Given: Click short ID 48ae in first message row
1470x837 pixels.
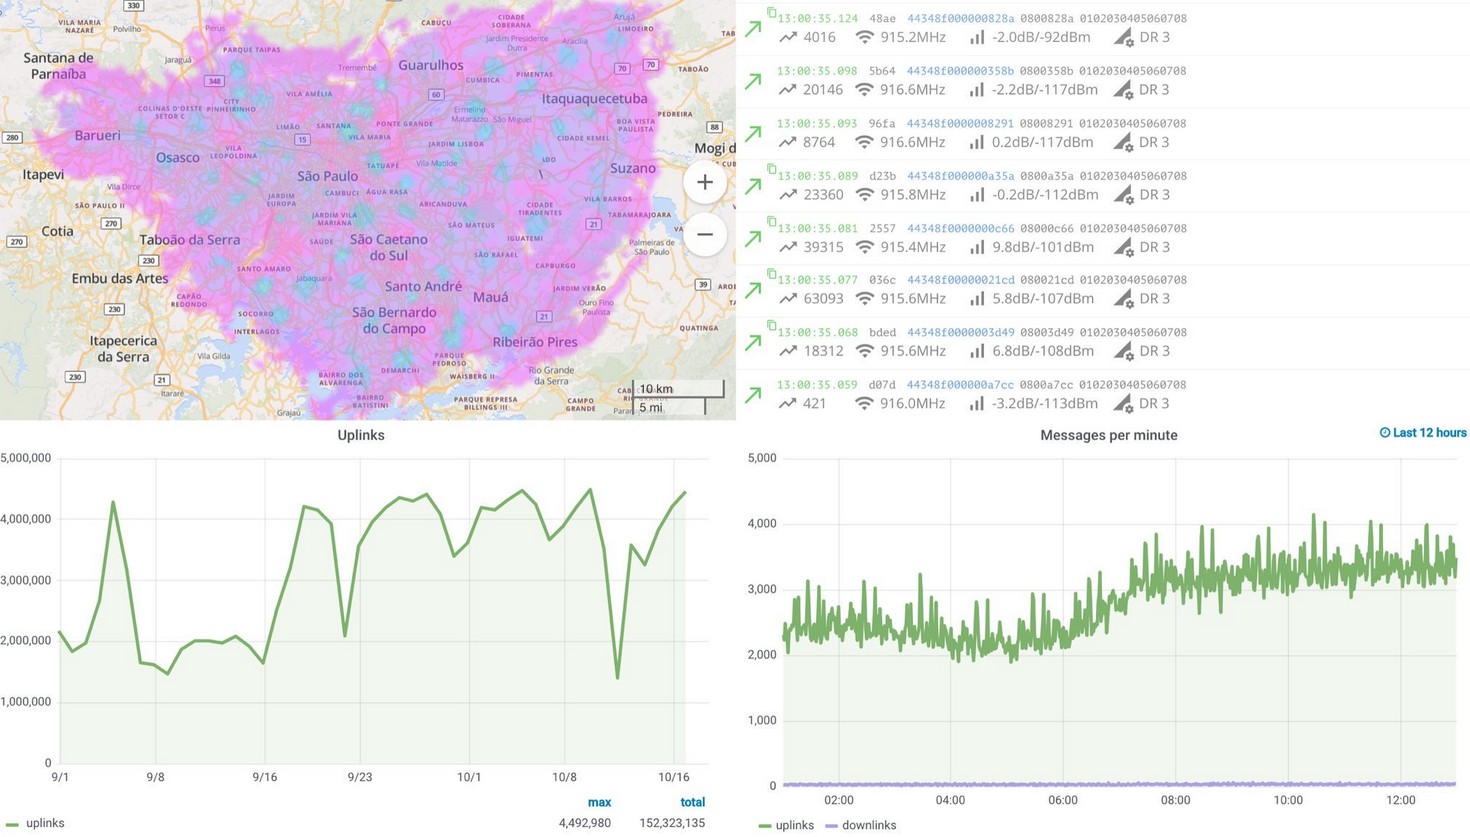Looking at the screenshot, I should pos(882,18).
